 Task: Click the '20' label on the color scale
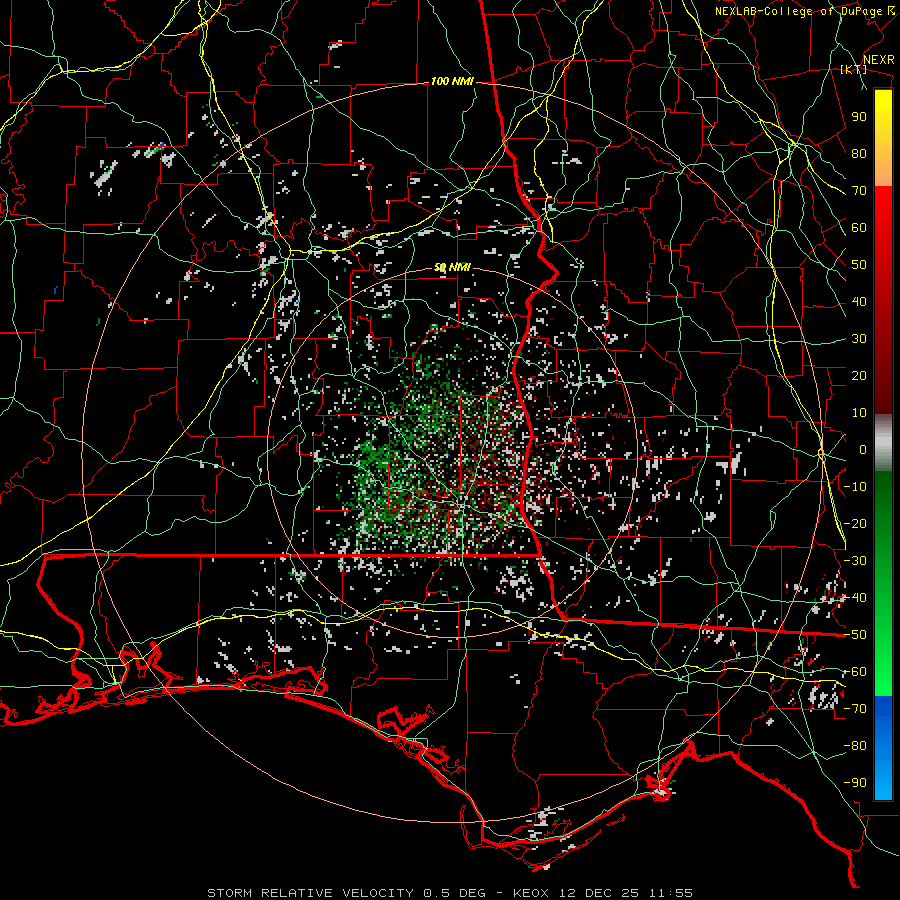pyautogui.click(x=859, y=375)
